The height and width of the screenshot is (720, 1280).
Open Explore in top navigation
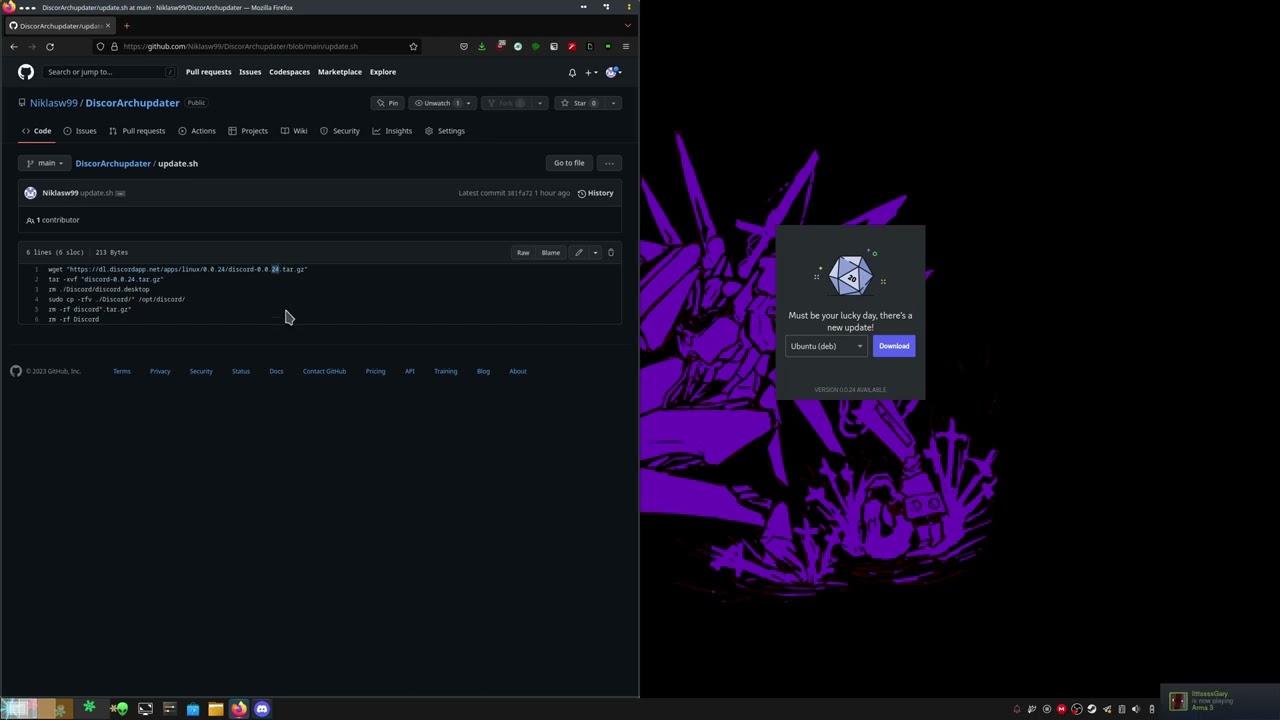click(383, 72)
